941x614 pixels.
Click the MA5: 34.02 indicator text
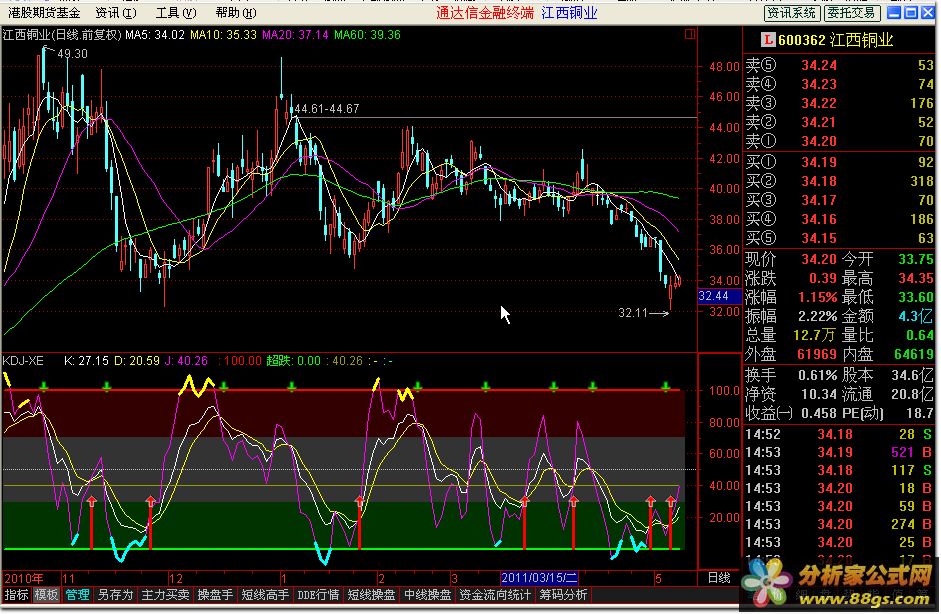[155, 35]
